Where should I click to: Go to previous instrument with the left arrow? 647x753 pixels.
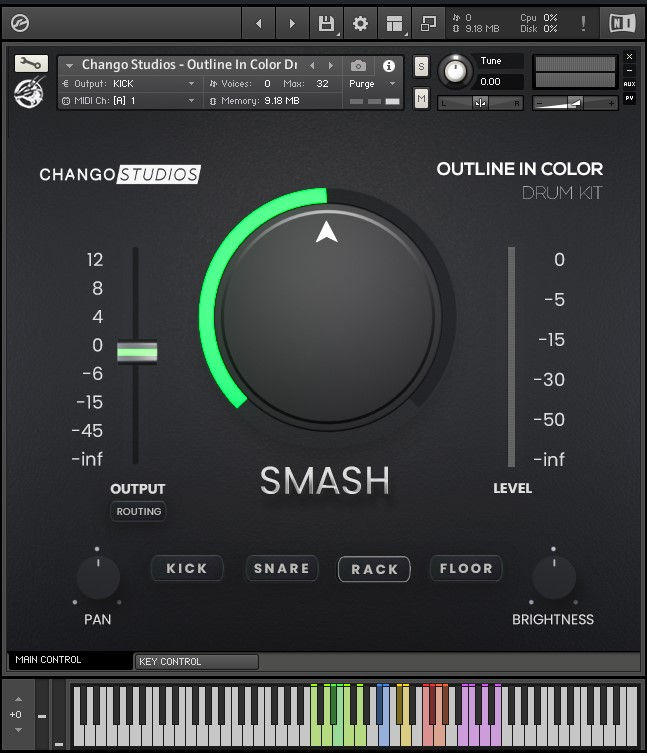pos(258,23)
